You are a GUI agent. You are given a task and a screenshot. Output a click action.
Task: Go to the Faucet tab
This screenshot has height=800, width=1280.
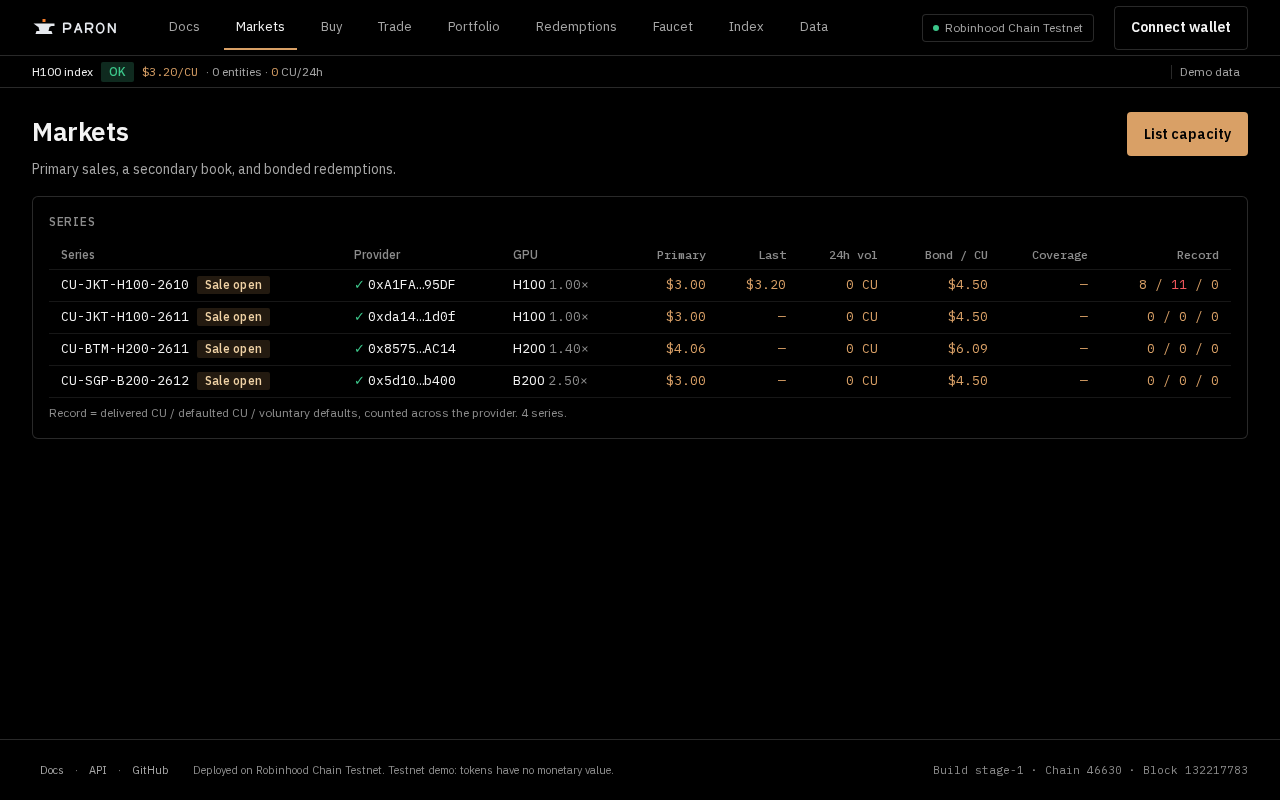click(673, 27)
